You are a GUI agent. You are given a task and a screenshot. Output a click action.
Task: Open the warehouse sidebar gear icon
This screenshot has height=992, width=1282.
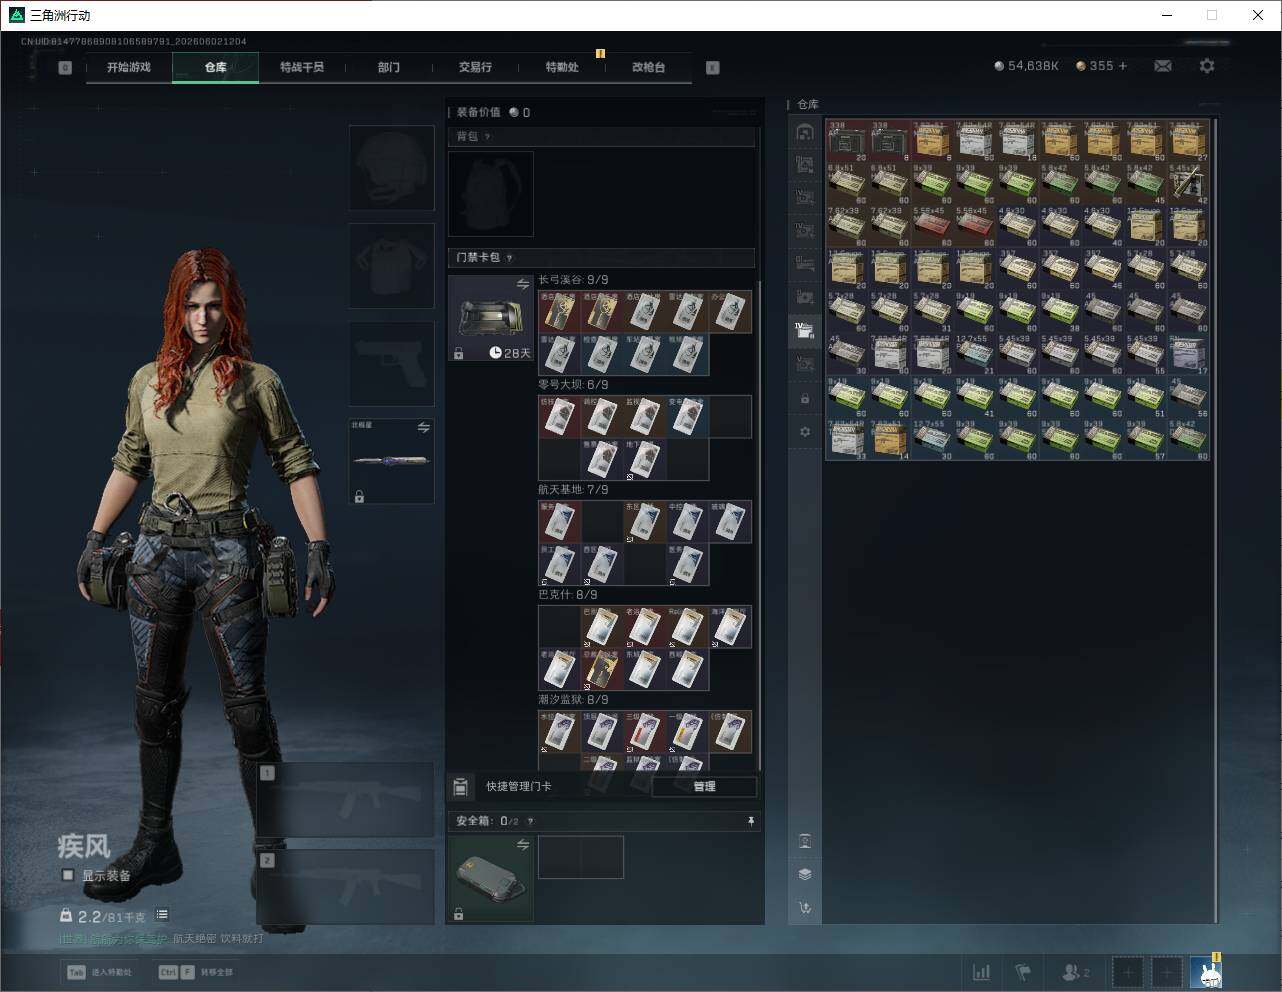point(805,432)
